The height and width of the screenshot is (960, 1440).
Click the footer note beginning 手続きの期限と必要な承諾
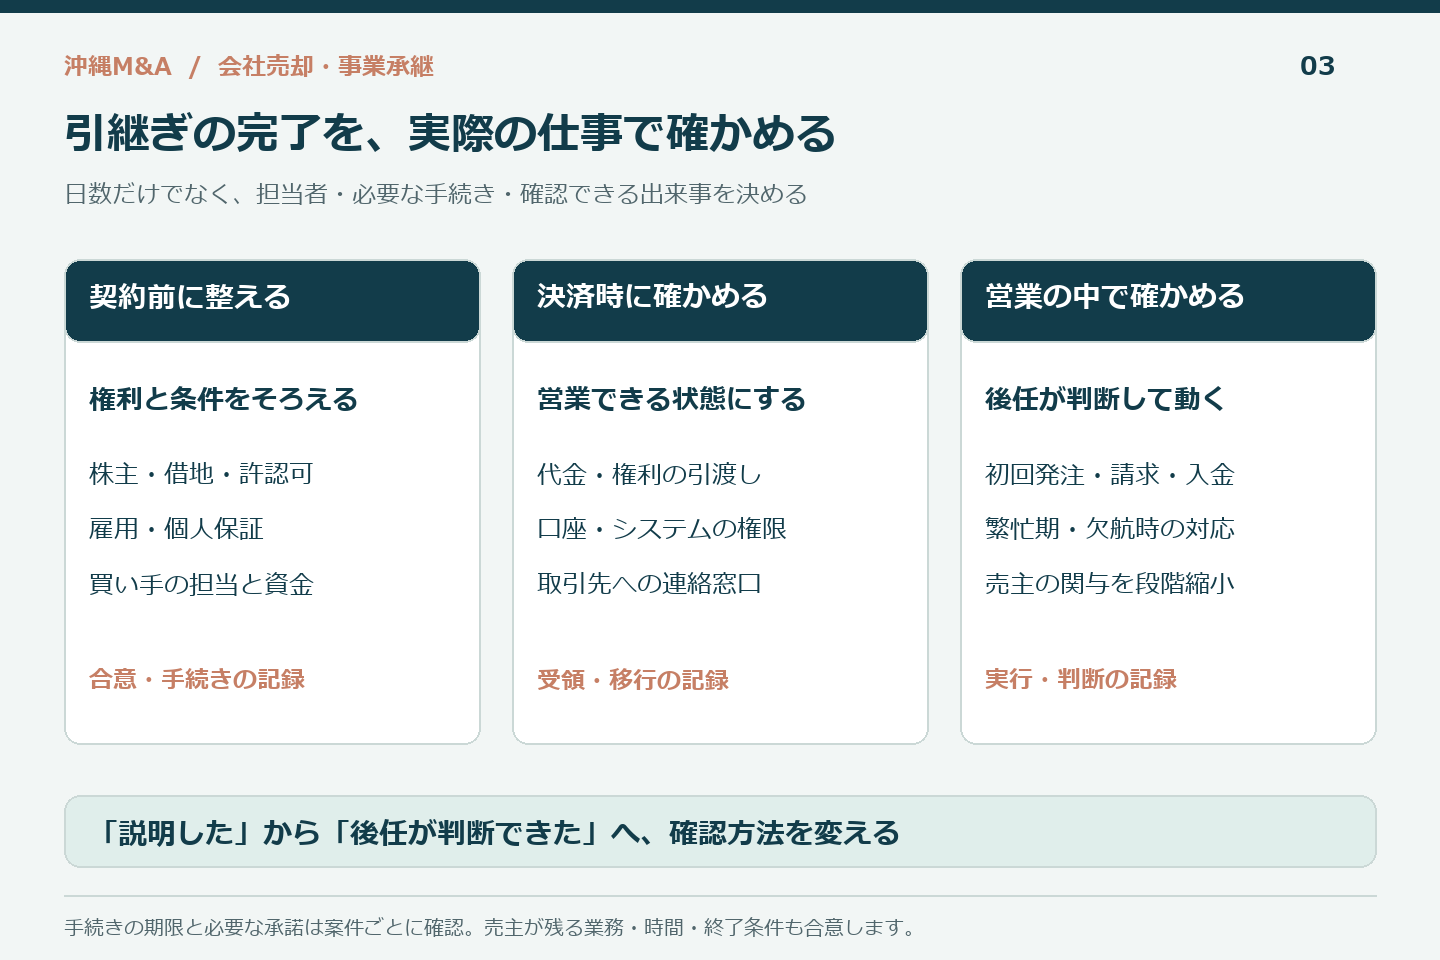pos(492,928)
